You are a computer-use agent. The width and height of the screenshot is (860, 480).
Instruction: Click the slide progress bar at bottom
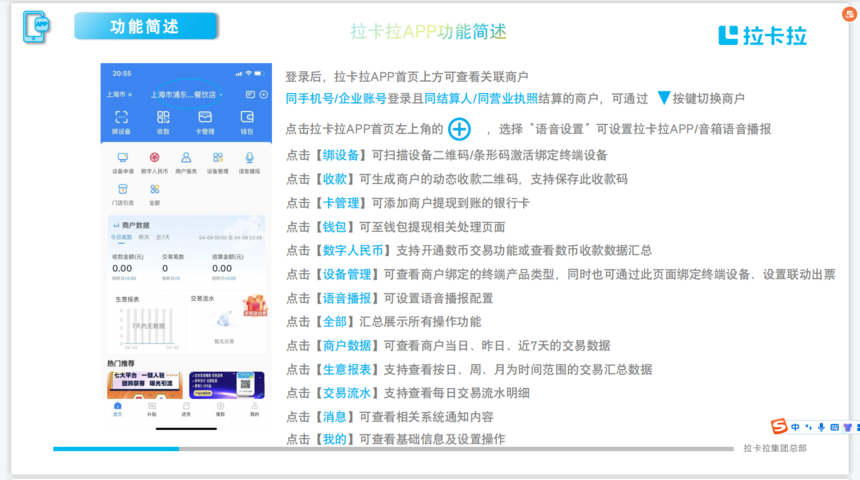click(393, 449)
